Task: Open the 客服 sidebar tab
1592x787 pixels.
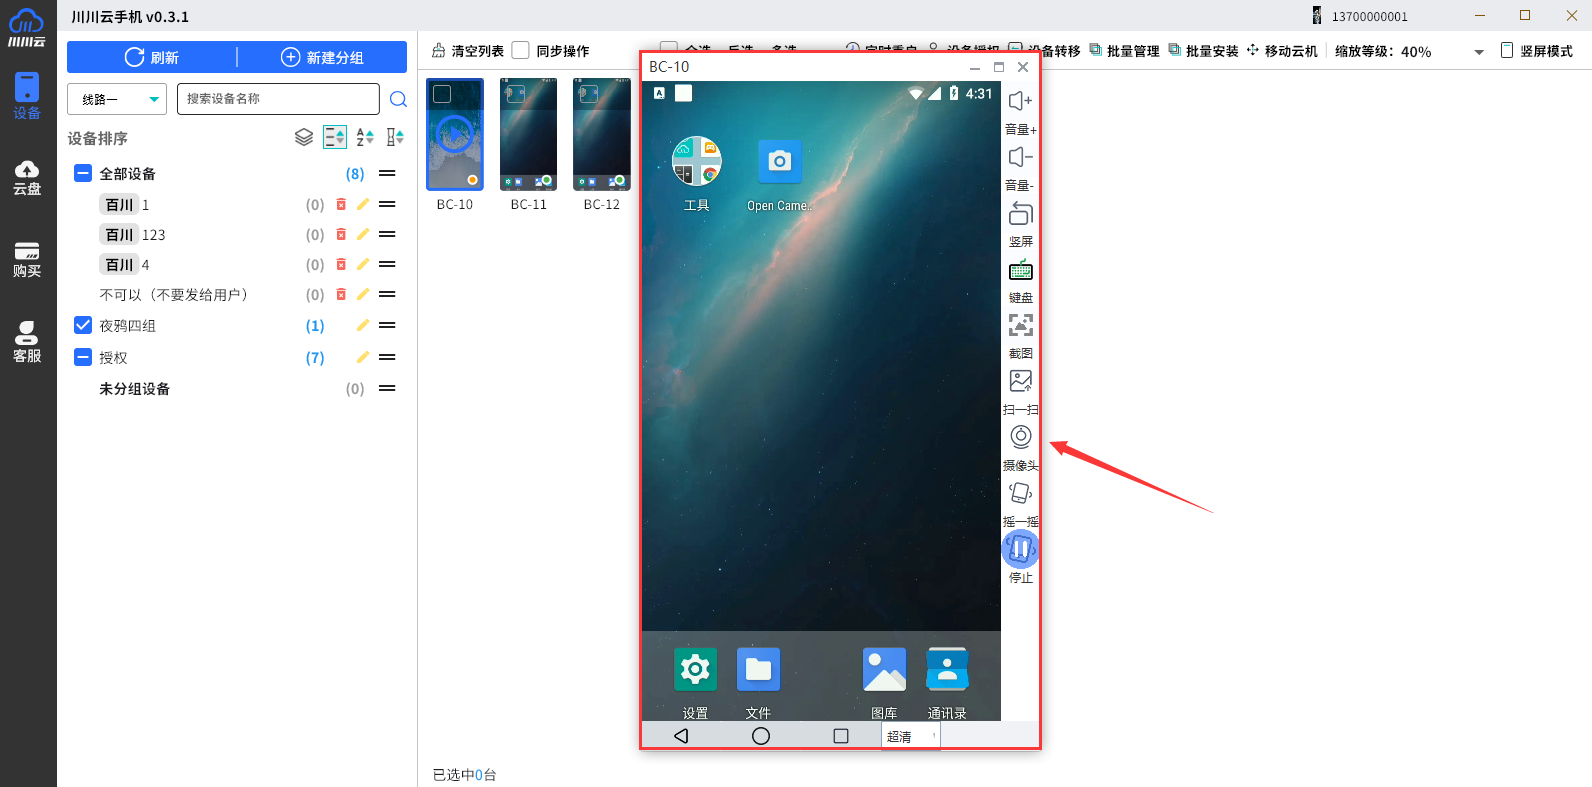Action: click(27, 342)
